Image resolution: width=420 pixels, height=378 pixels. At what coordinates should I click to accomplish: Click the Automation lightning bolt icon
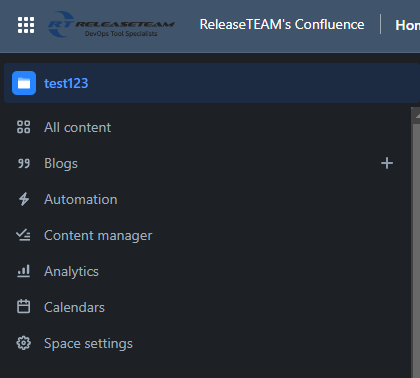(24, 199)
